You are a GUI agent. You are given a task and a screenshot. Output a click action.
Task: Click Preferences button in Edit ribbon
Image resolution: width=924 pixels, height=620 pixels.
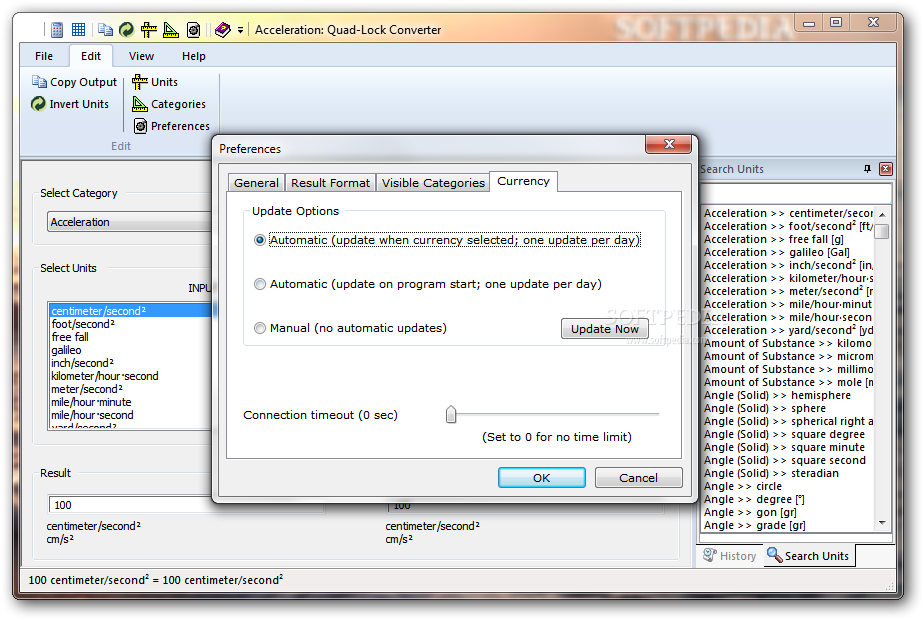tap(171, 126)
